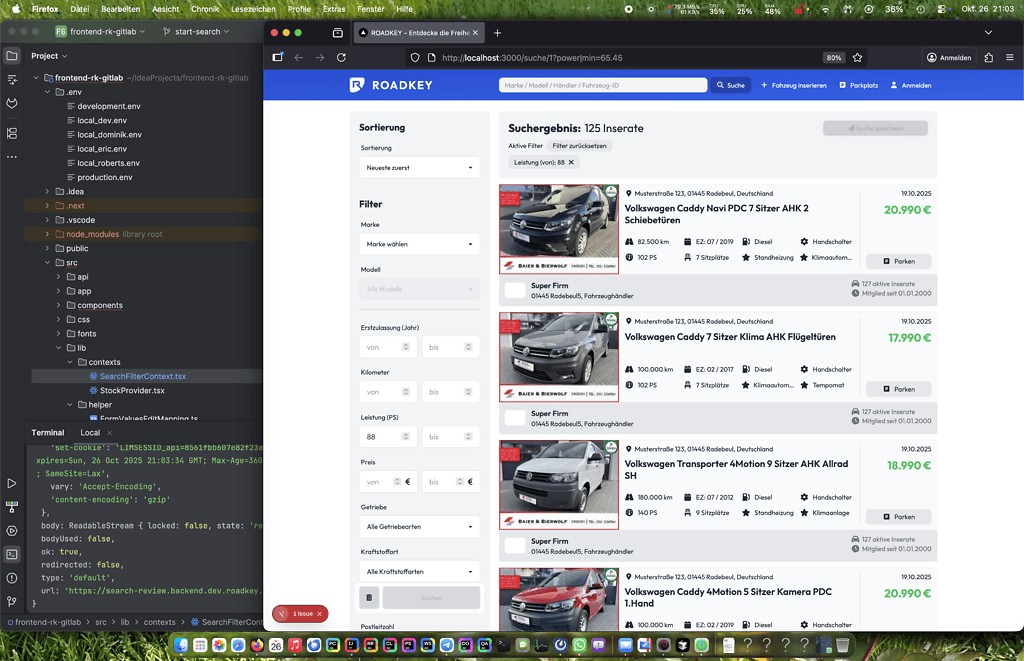Open the Terminal tool window icon
1024x661 pixels.
(12, 554)
